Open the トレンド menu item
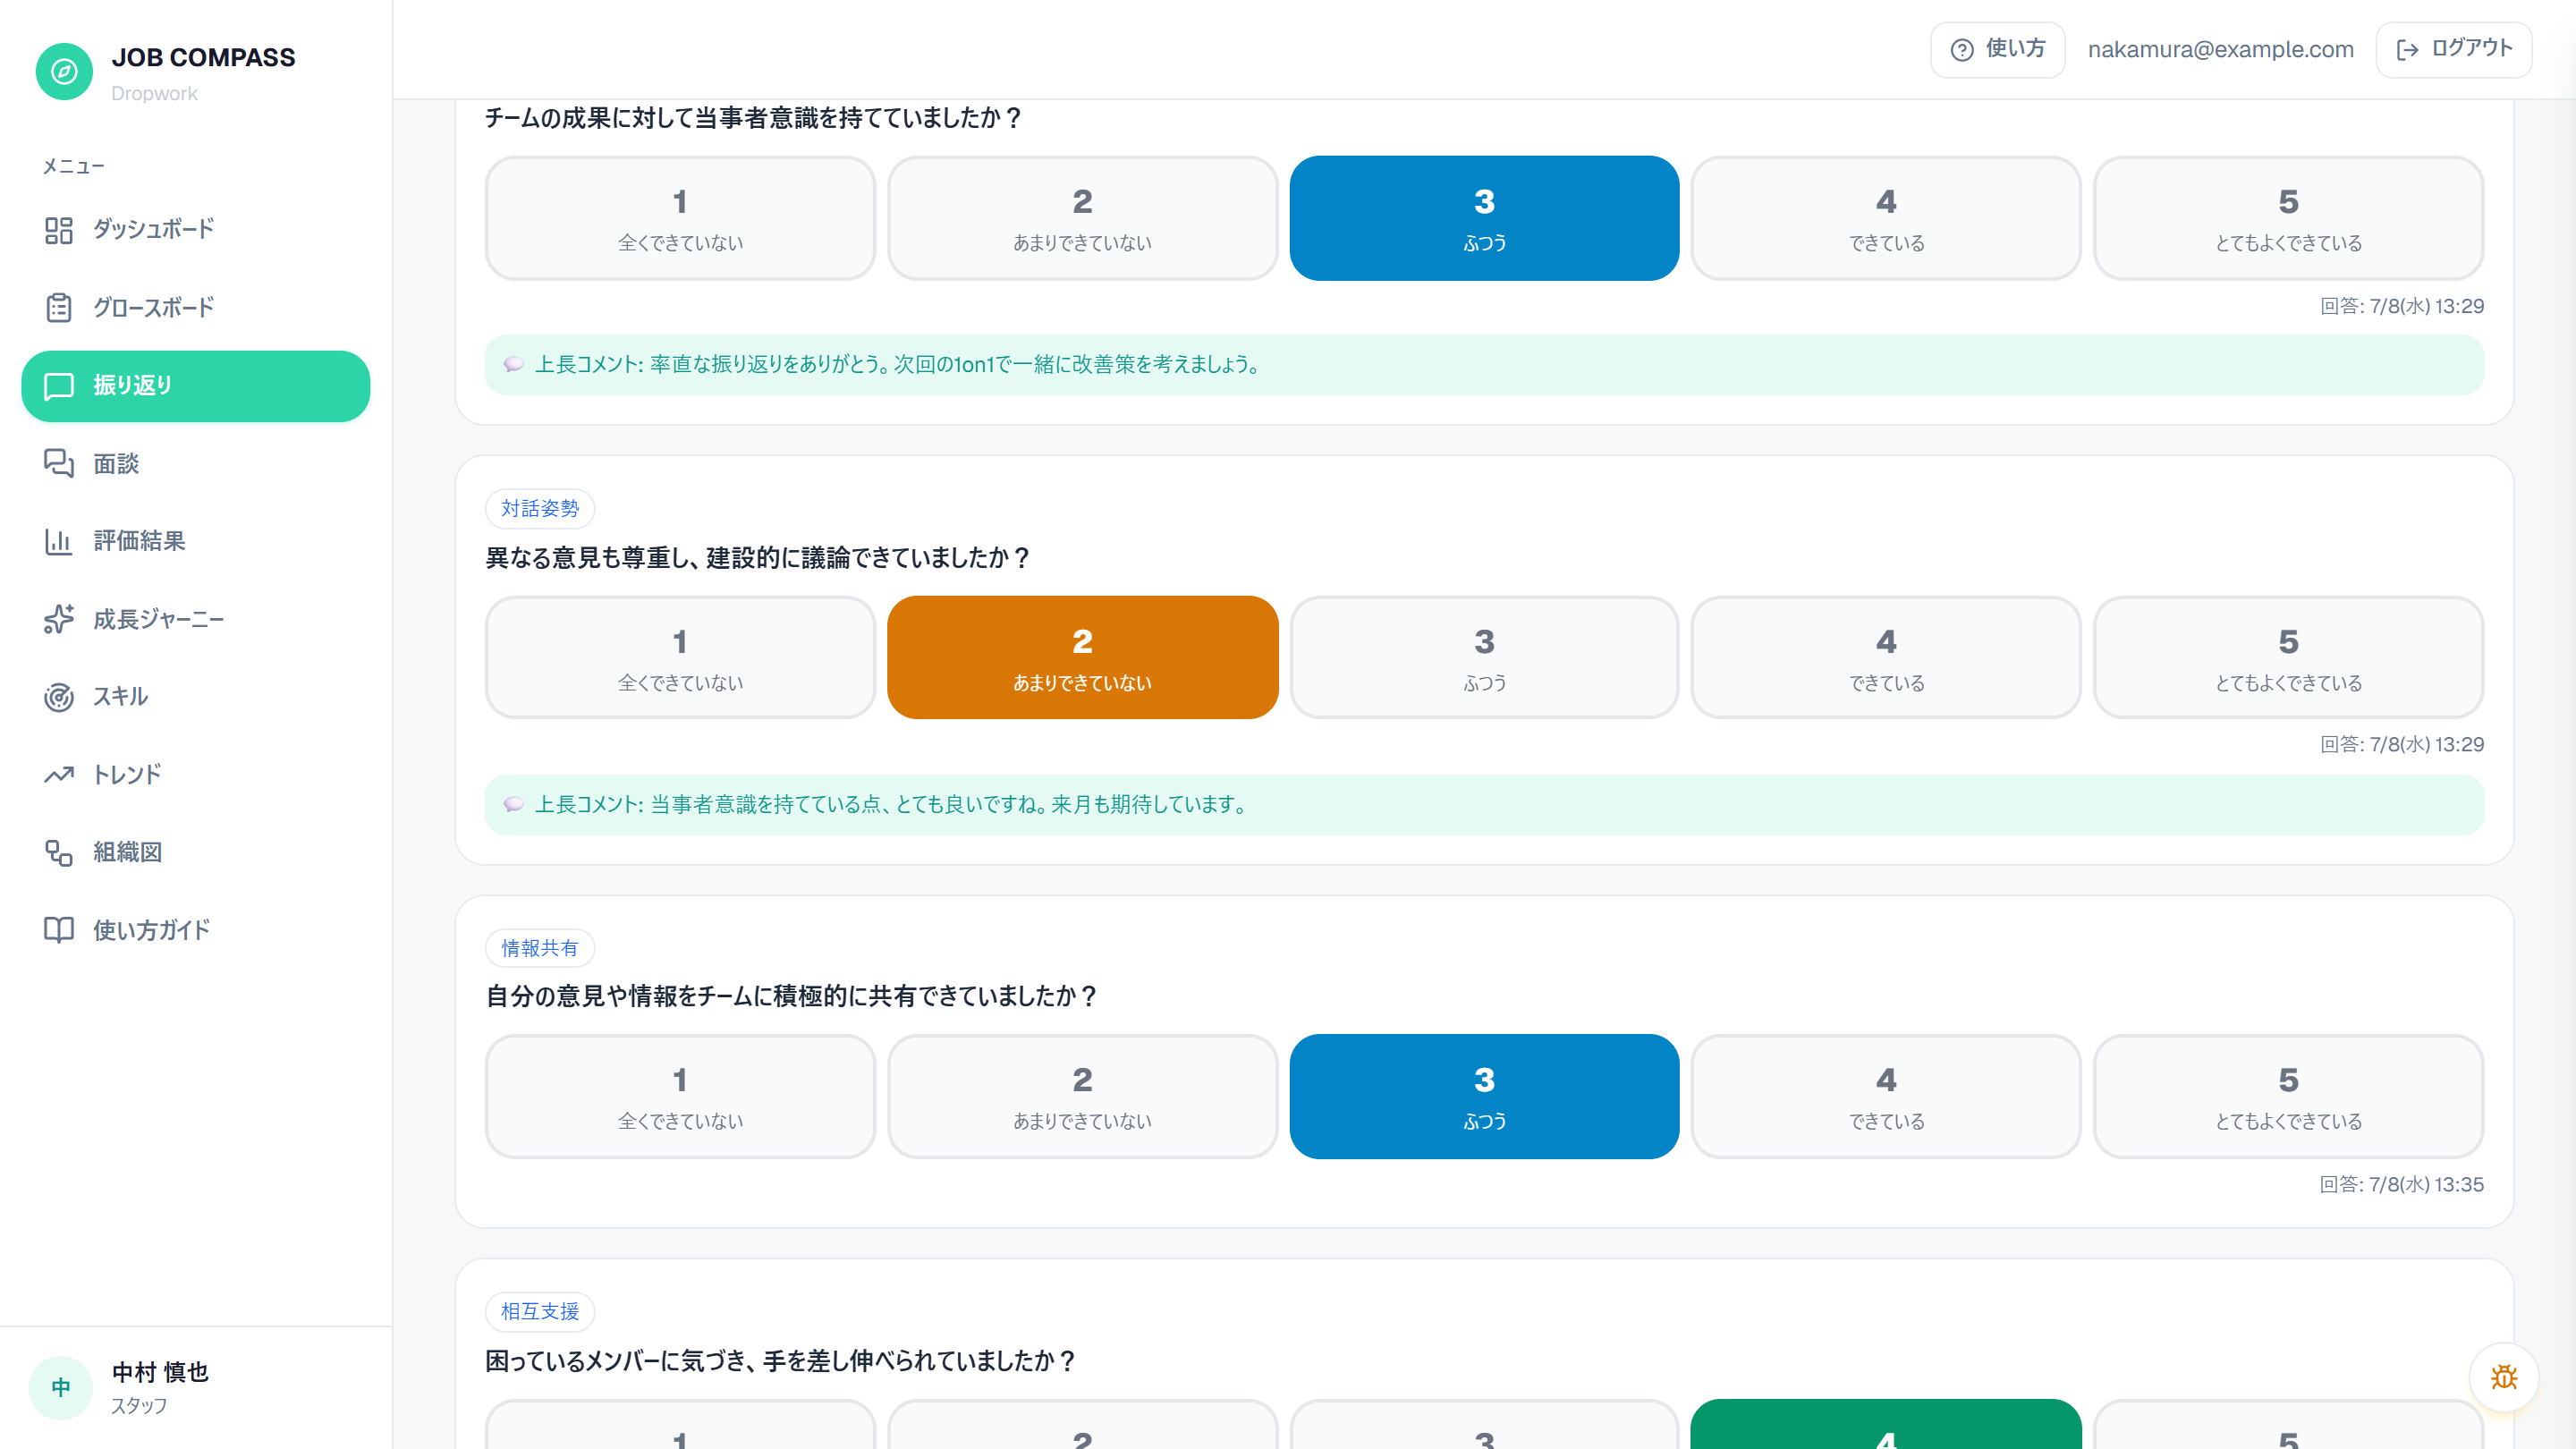 (x=196, y=775)
